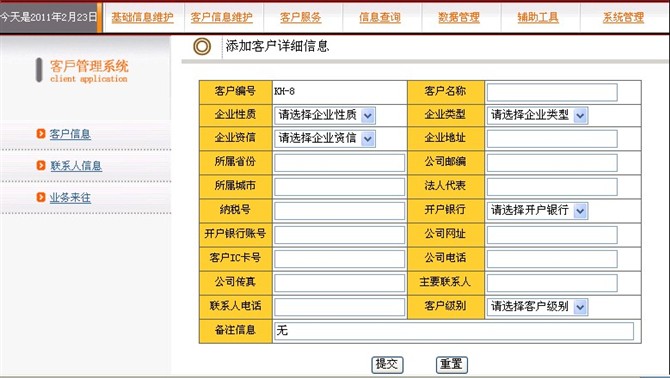Click the 添加客户详细信息 page heading
The height and width of the screenshot is (378, 670).
click(x=277, y=46)
